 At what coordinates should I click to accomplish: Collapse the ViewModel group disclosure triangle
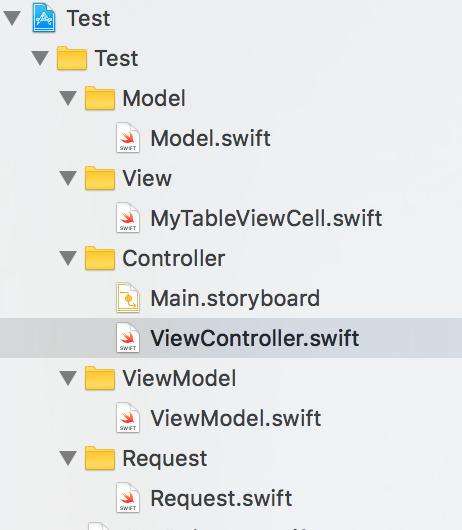coord(68,378)
